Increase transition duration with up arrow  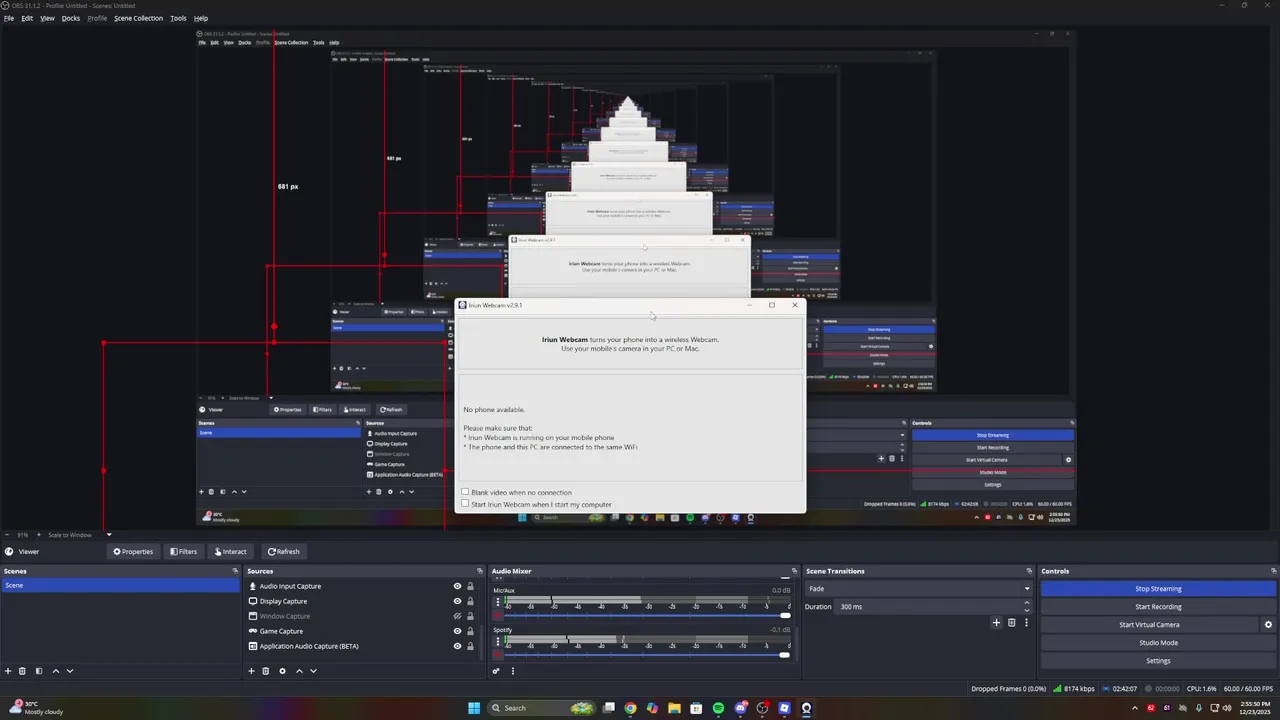coord(1026,603)
